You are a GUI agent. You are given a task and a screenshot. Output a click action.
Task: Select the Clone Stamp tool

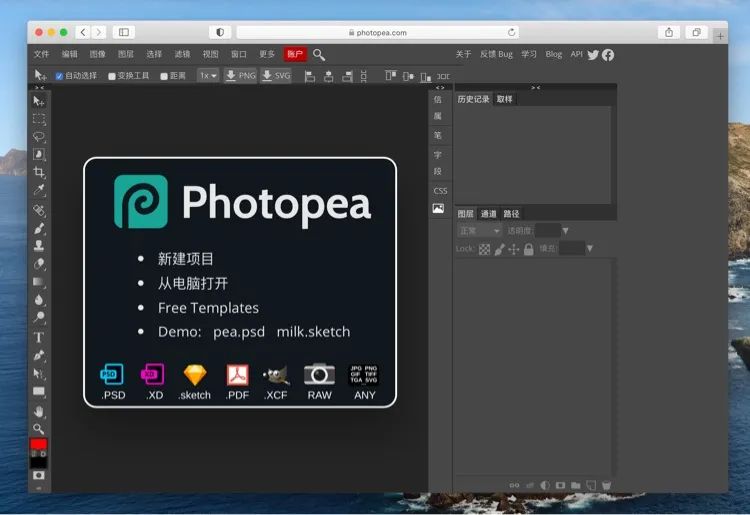pos(39,246)
